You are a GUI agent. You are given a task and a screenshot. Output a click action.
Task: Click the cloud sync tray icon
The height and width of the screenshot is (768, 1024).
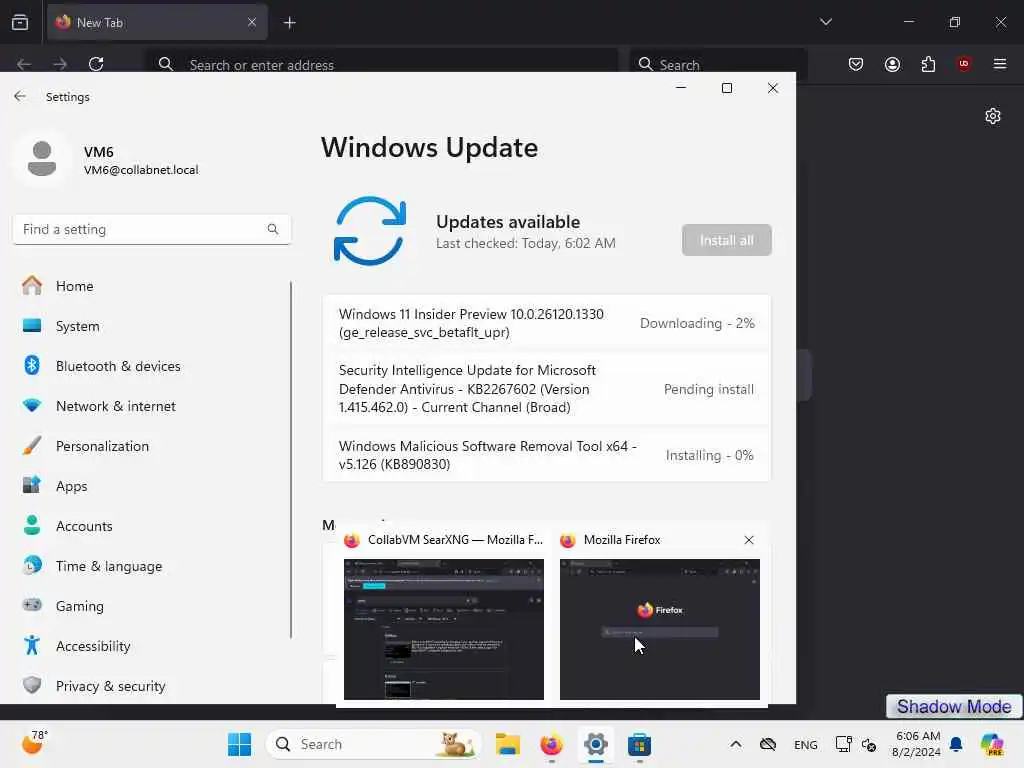click(768, 744)
